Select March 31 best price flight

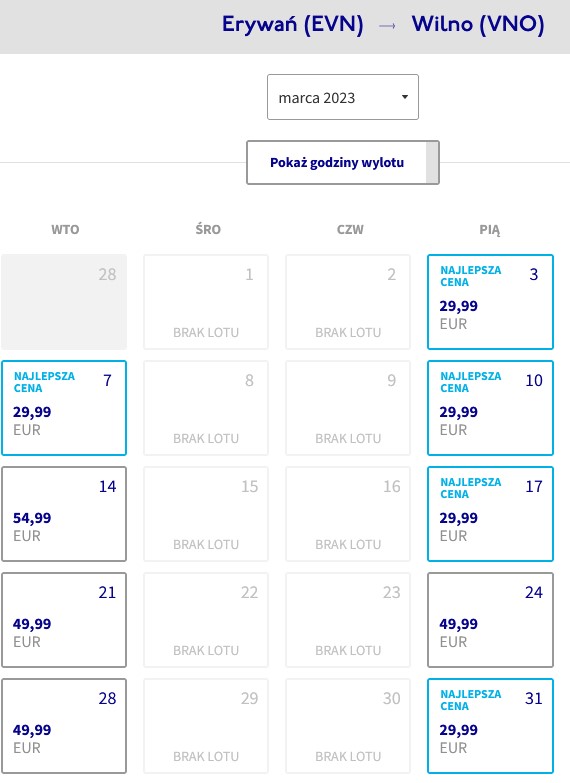(491, 726)
